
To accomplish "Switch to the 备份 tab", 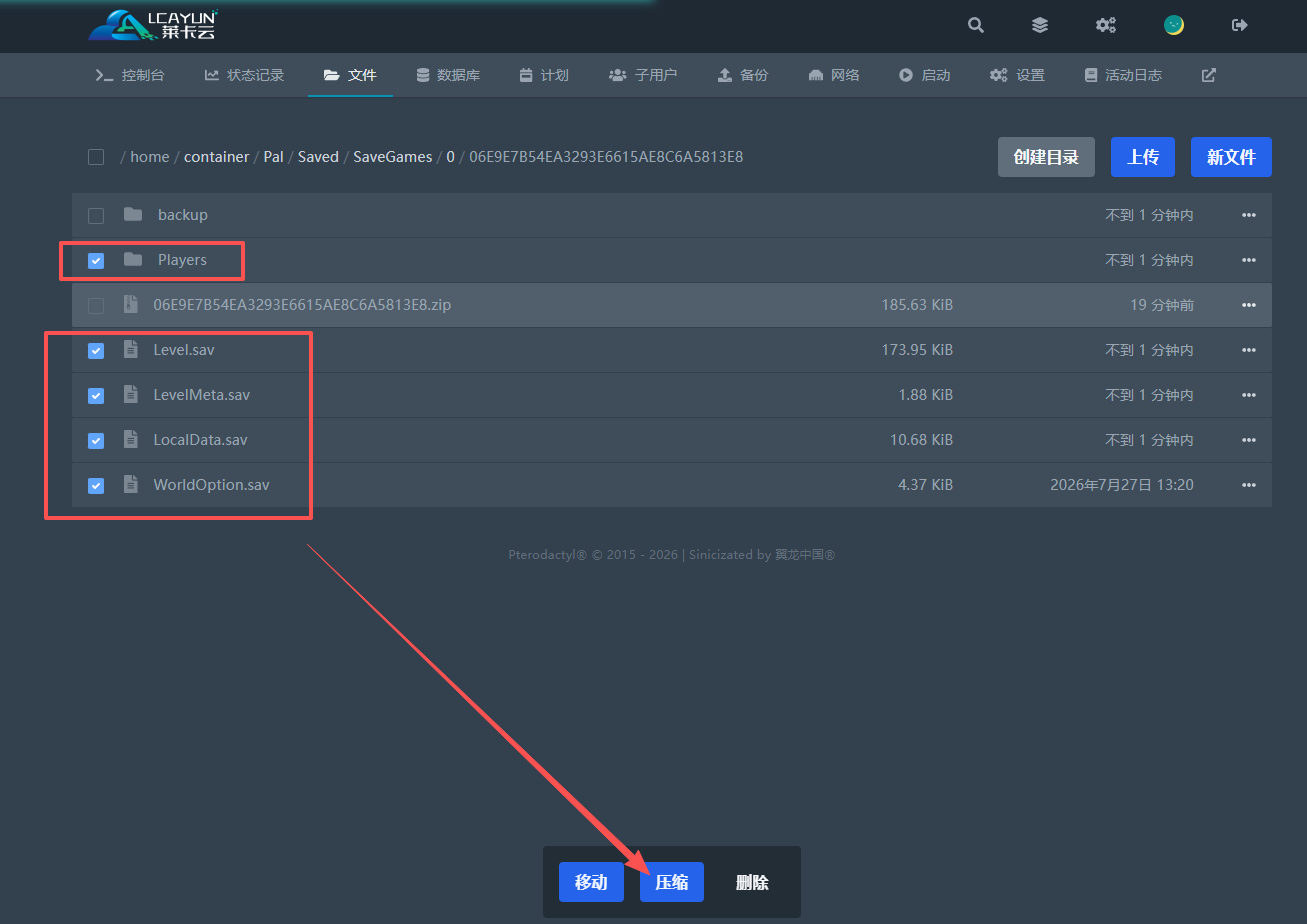I will [x=743, y=75].
